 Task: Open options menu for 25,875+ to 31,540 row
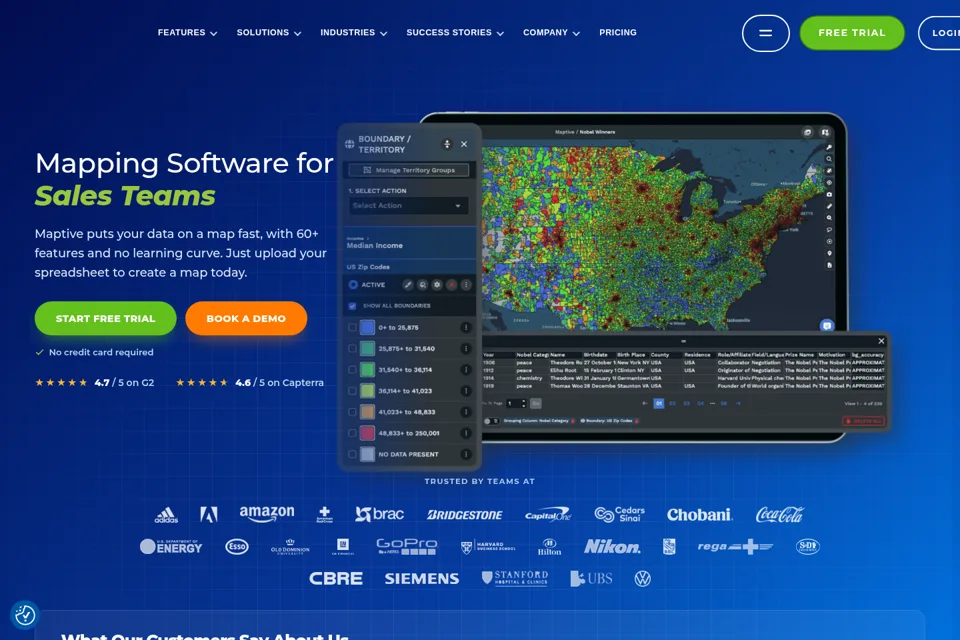coord(466,348)
